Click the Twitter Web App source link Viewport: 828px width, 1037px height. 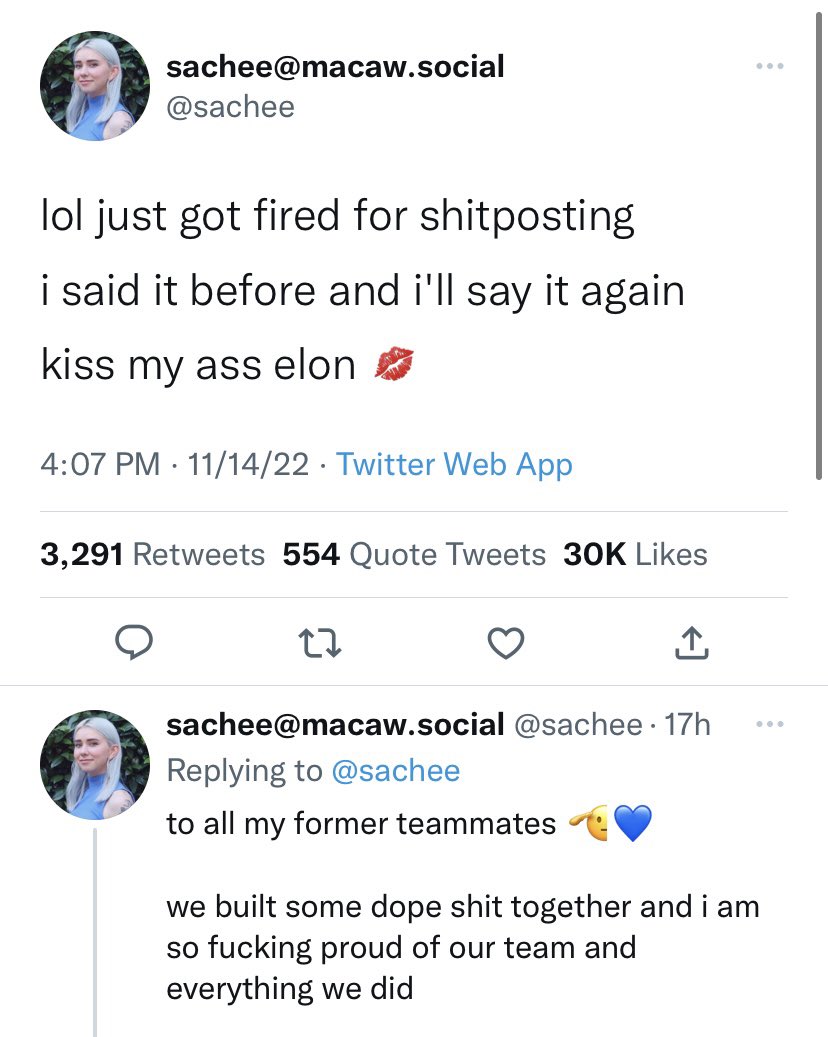point(454,464)
